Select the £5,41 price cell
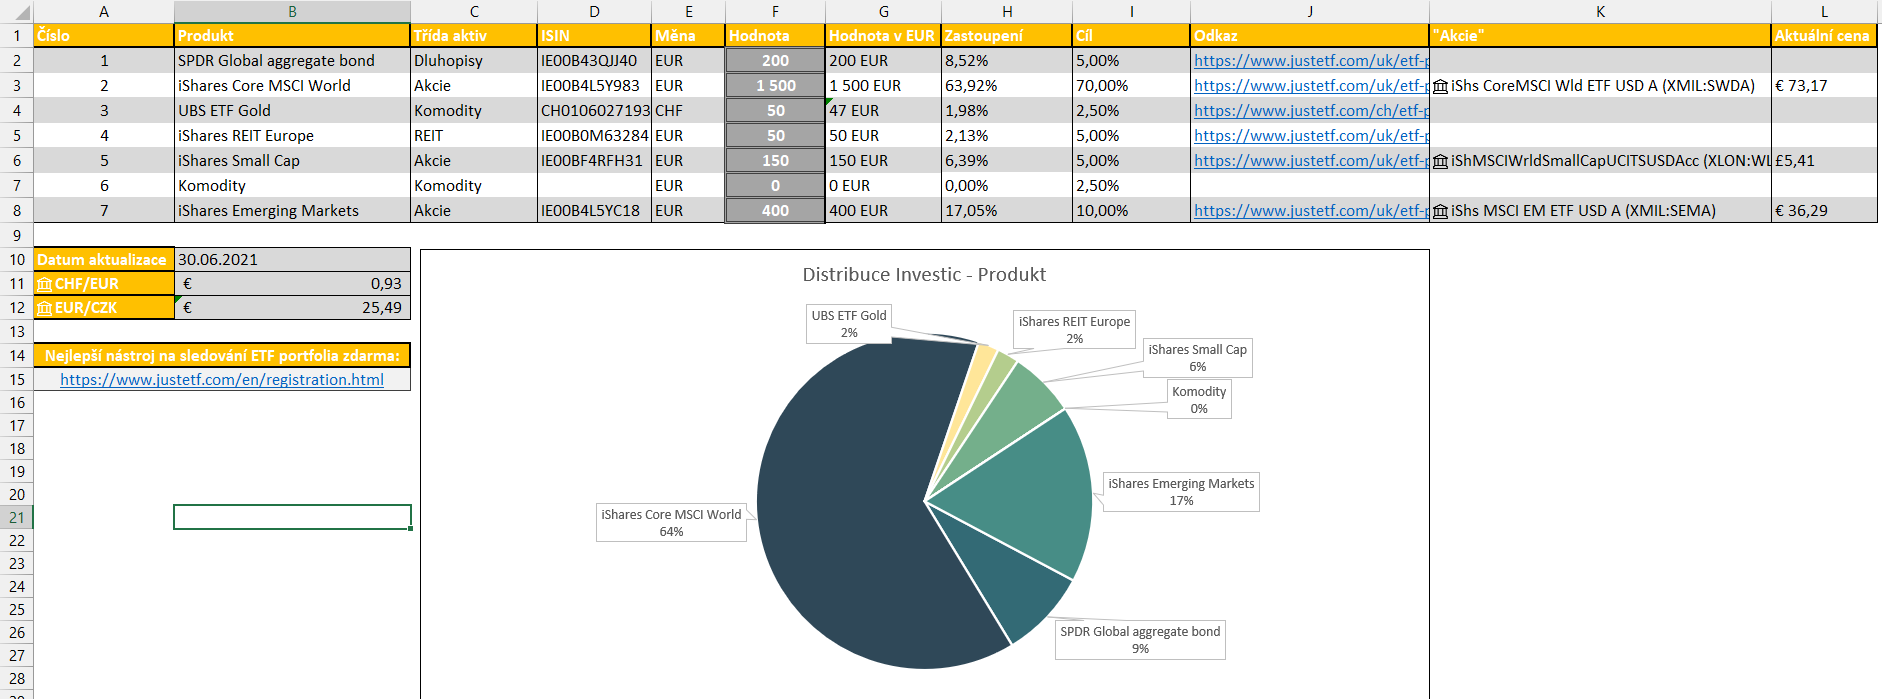1882x699 pixels. (1824, 161)
